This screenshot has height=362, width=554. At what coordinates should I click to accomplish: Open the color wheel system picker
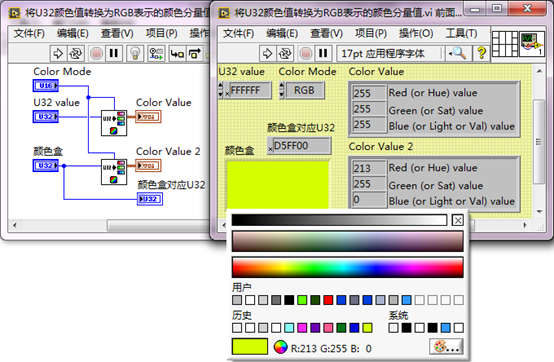[x=280, y=347]
